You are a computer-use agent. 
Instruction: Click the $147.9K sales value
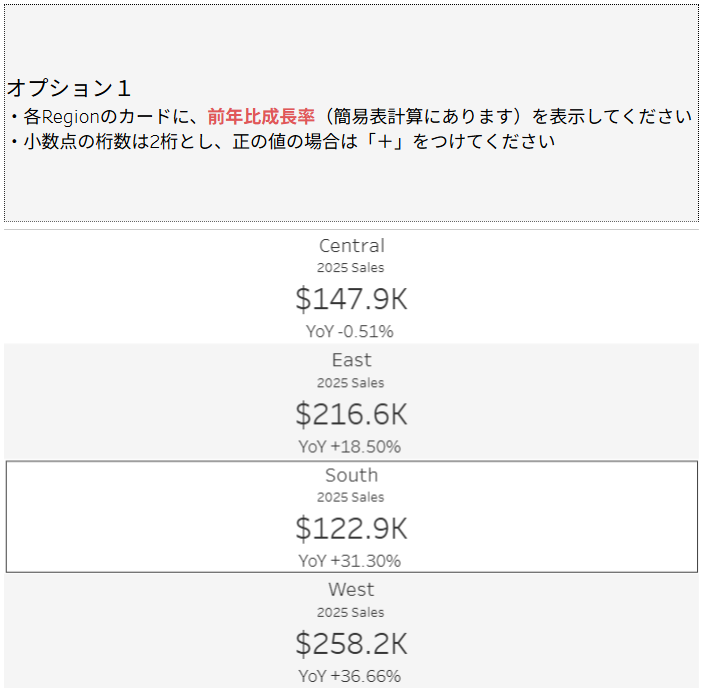coord(351,299)
